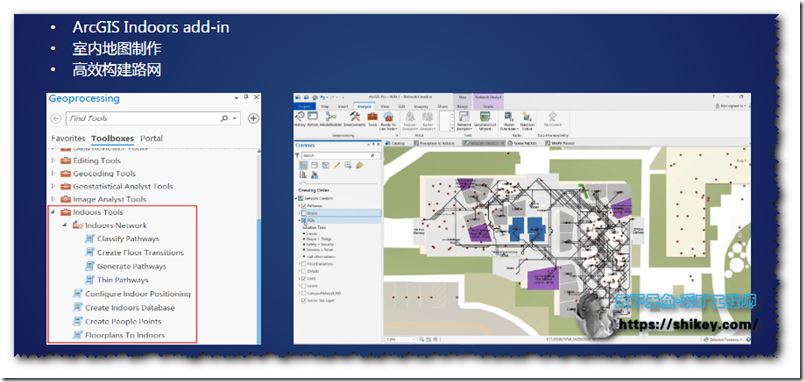Open the Thin Pathways tool
Viewport: 804px width, 382px height.
(117, 280)
